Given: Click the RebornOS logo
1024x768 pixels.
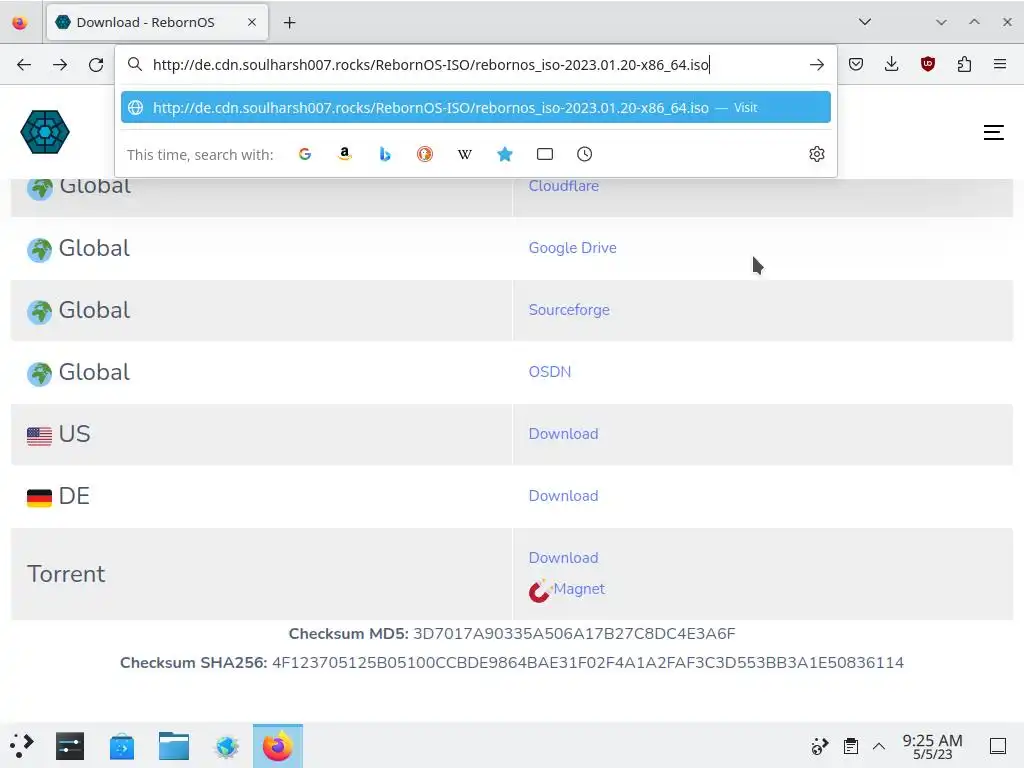Looking at the screenshot, I should [45, 132].
